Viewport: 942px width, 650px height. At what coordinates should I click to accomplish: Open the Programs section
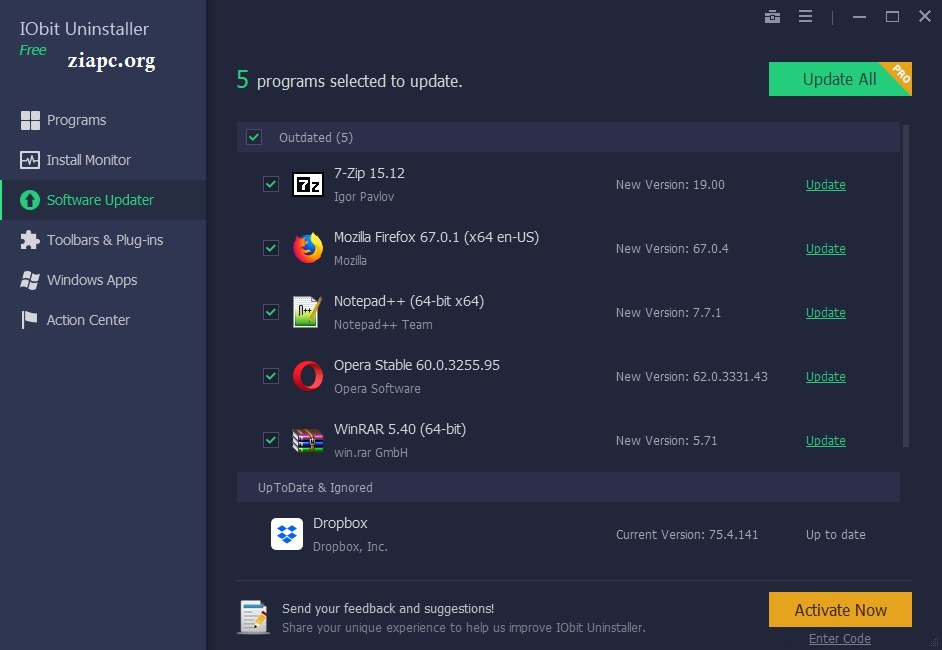(103, 120)
